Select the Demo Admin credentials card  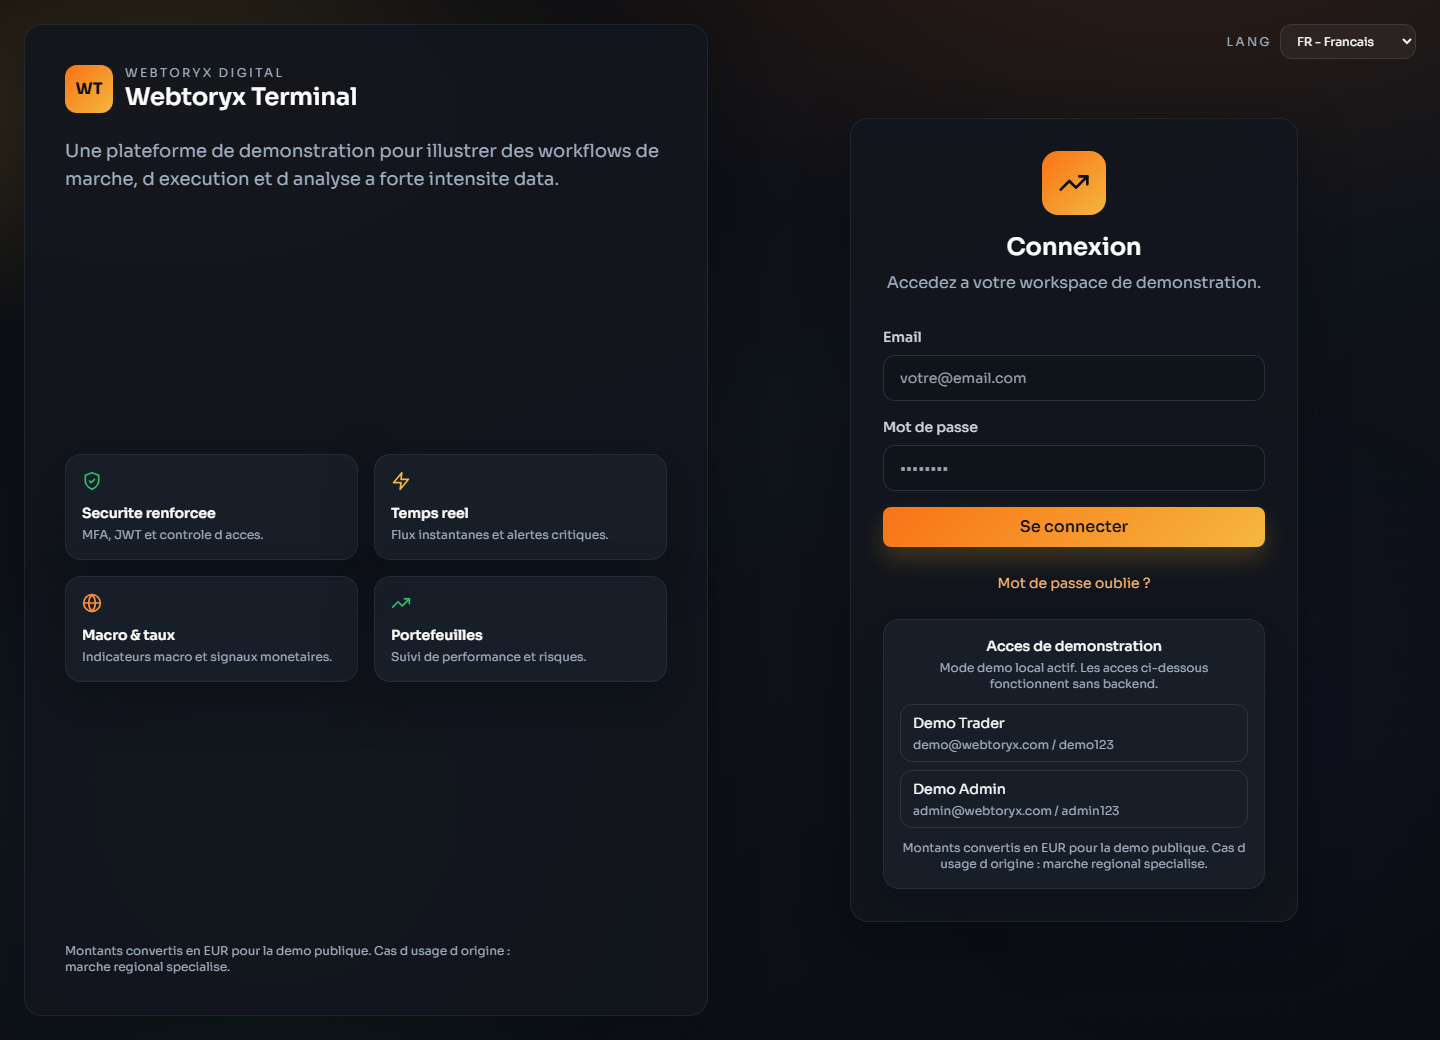(1073, 799)
